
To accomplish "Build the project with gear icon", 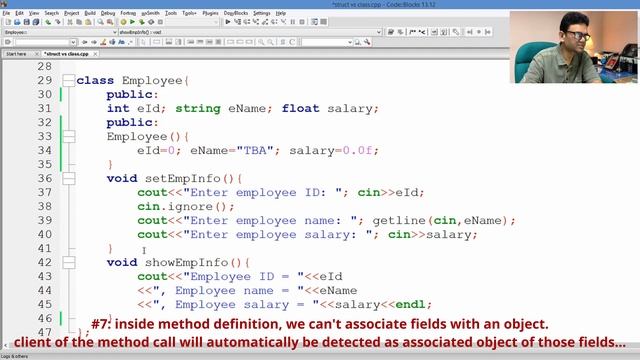I will [x=123, y=22].
